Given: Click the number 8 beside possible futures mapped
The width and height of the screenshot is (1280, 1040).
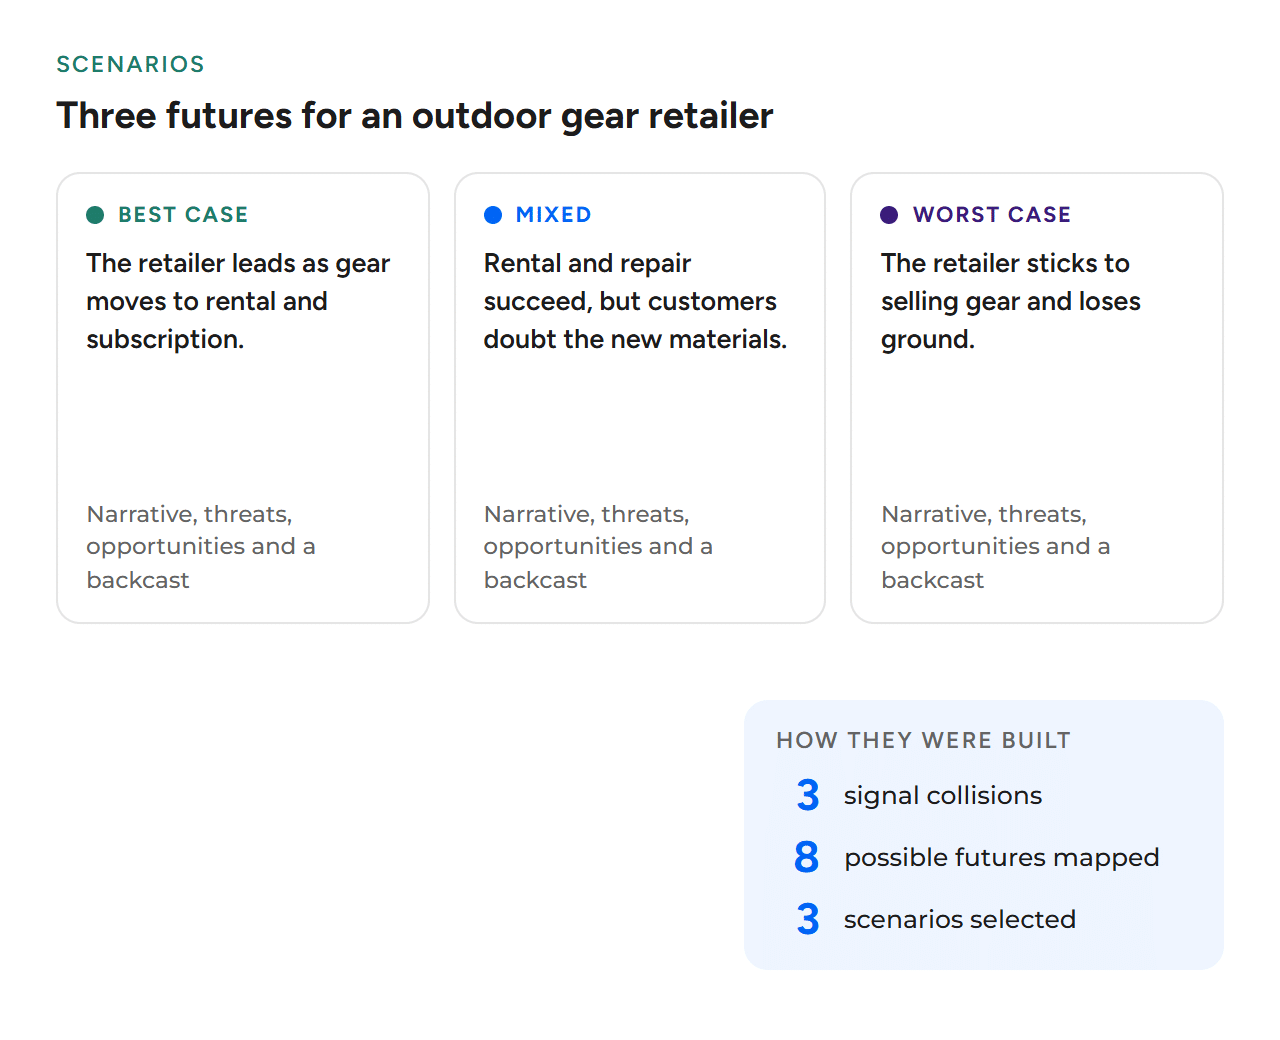Looking at the screenshot, I should 807,858.
